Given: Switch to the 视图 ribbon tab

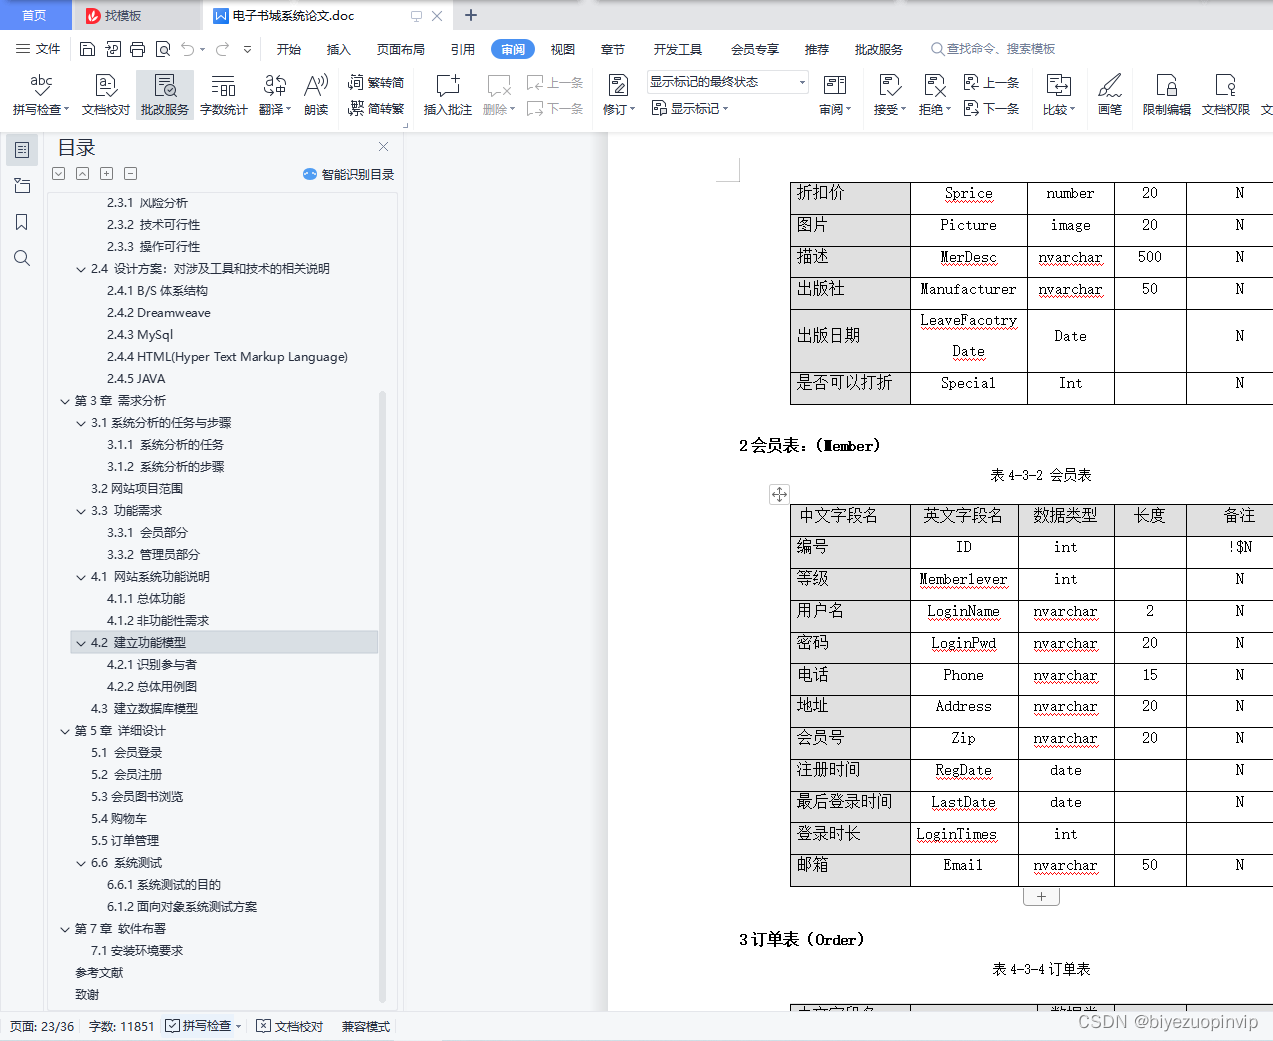Looking at the screenshot, I should click(563, 49).
